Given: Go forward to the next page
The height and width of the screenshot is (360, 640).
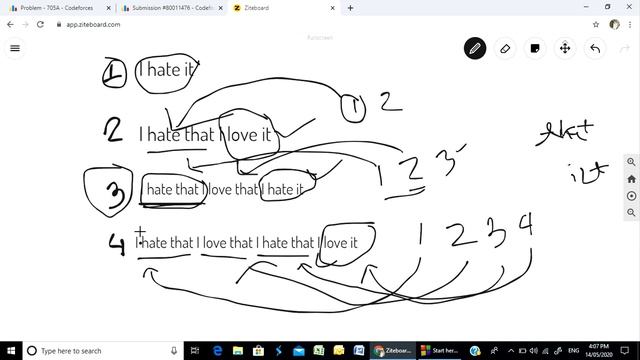Looking at the screenshot, I should (x=25, y=24).
